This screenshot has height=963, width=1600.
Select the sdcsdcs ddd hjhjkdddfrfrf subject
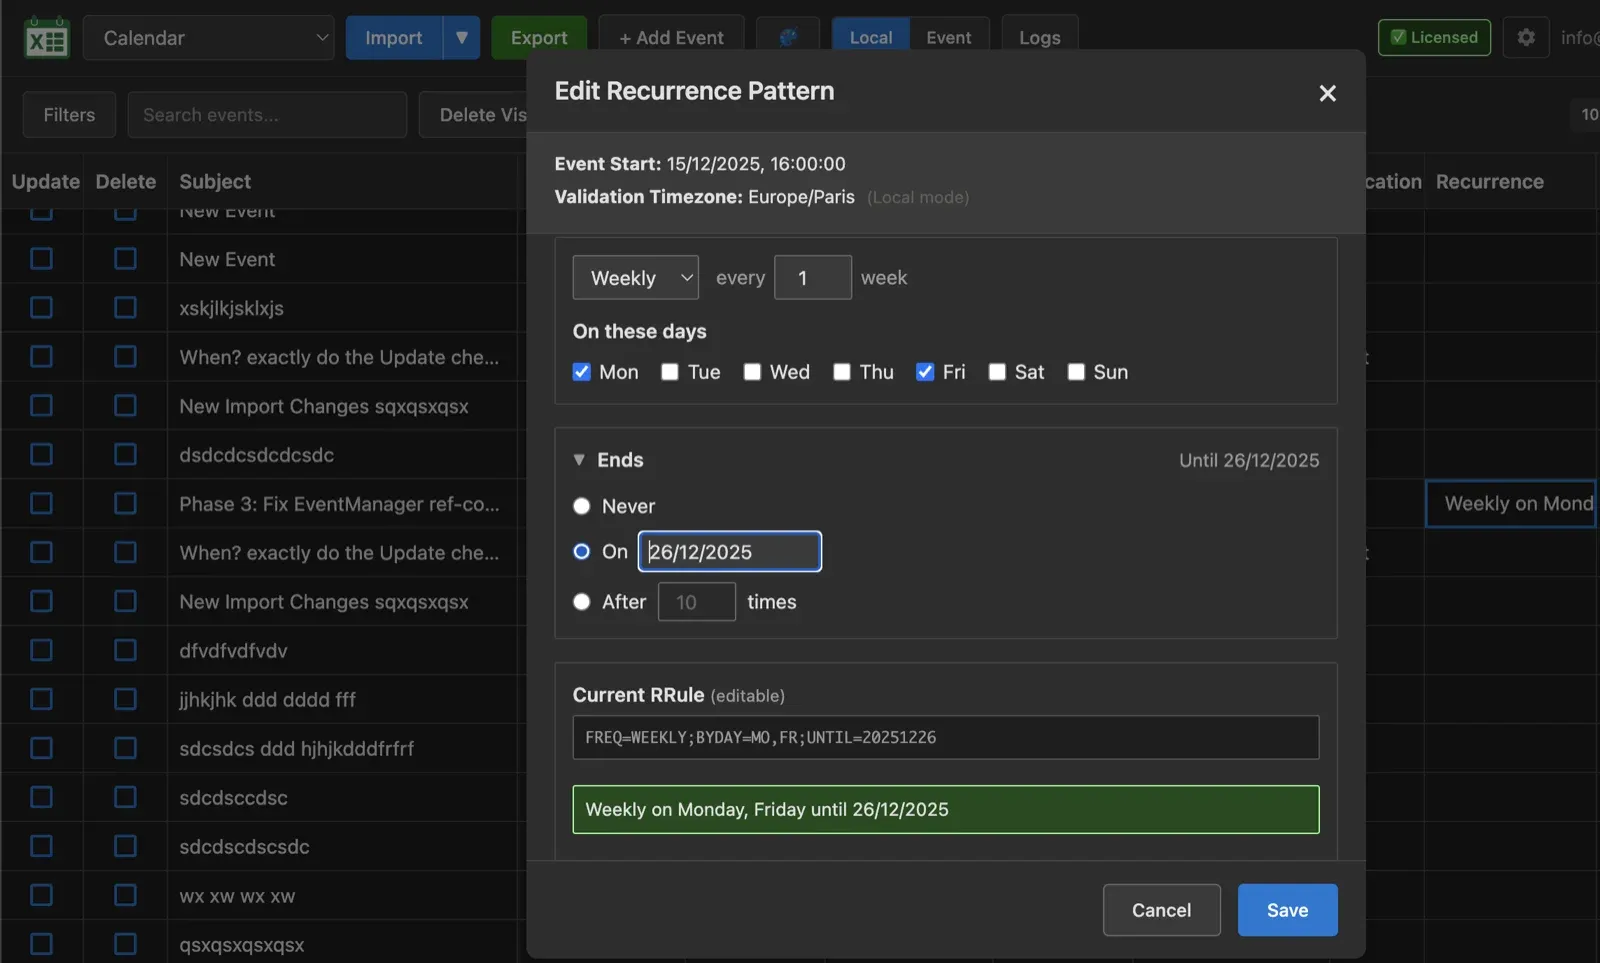tap(296, 749)
